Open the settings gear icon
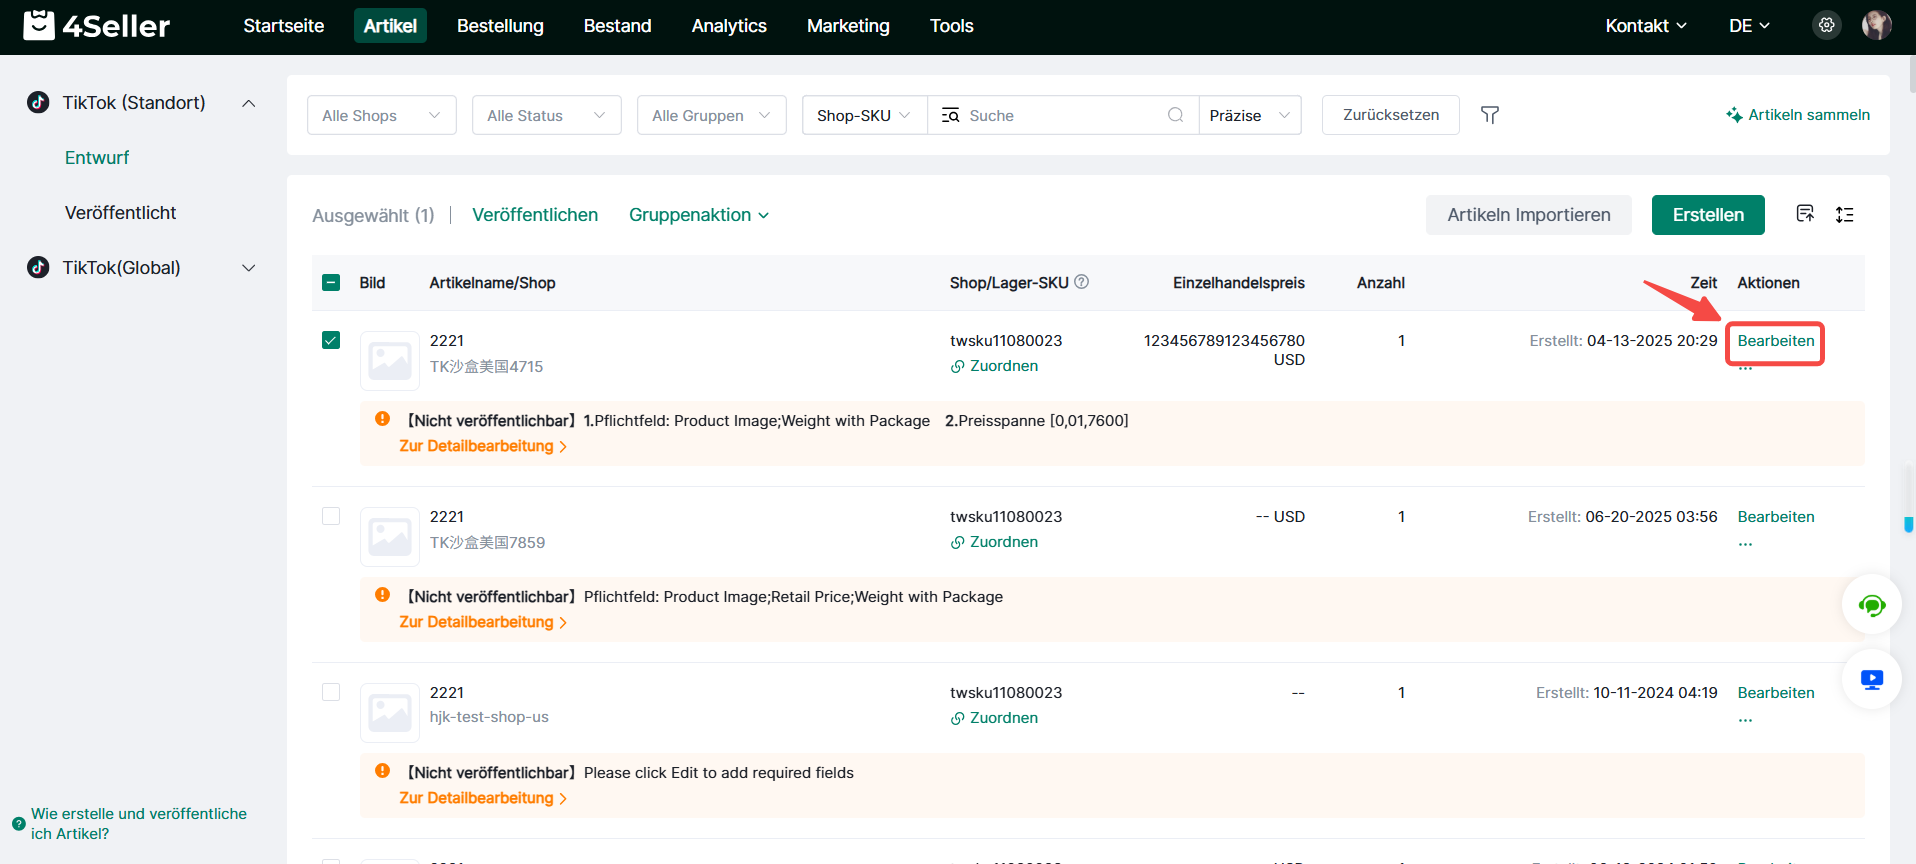The image size is (1916, 864). point(1826,26)
